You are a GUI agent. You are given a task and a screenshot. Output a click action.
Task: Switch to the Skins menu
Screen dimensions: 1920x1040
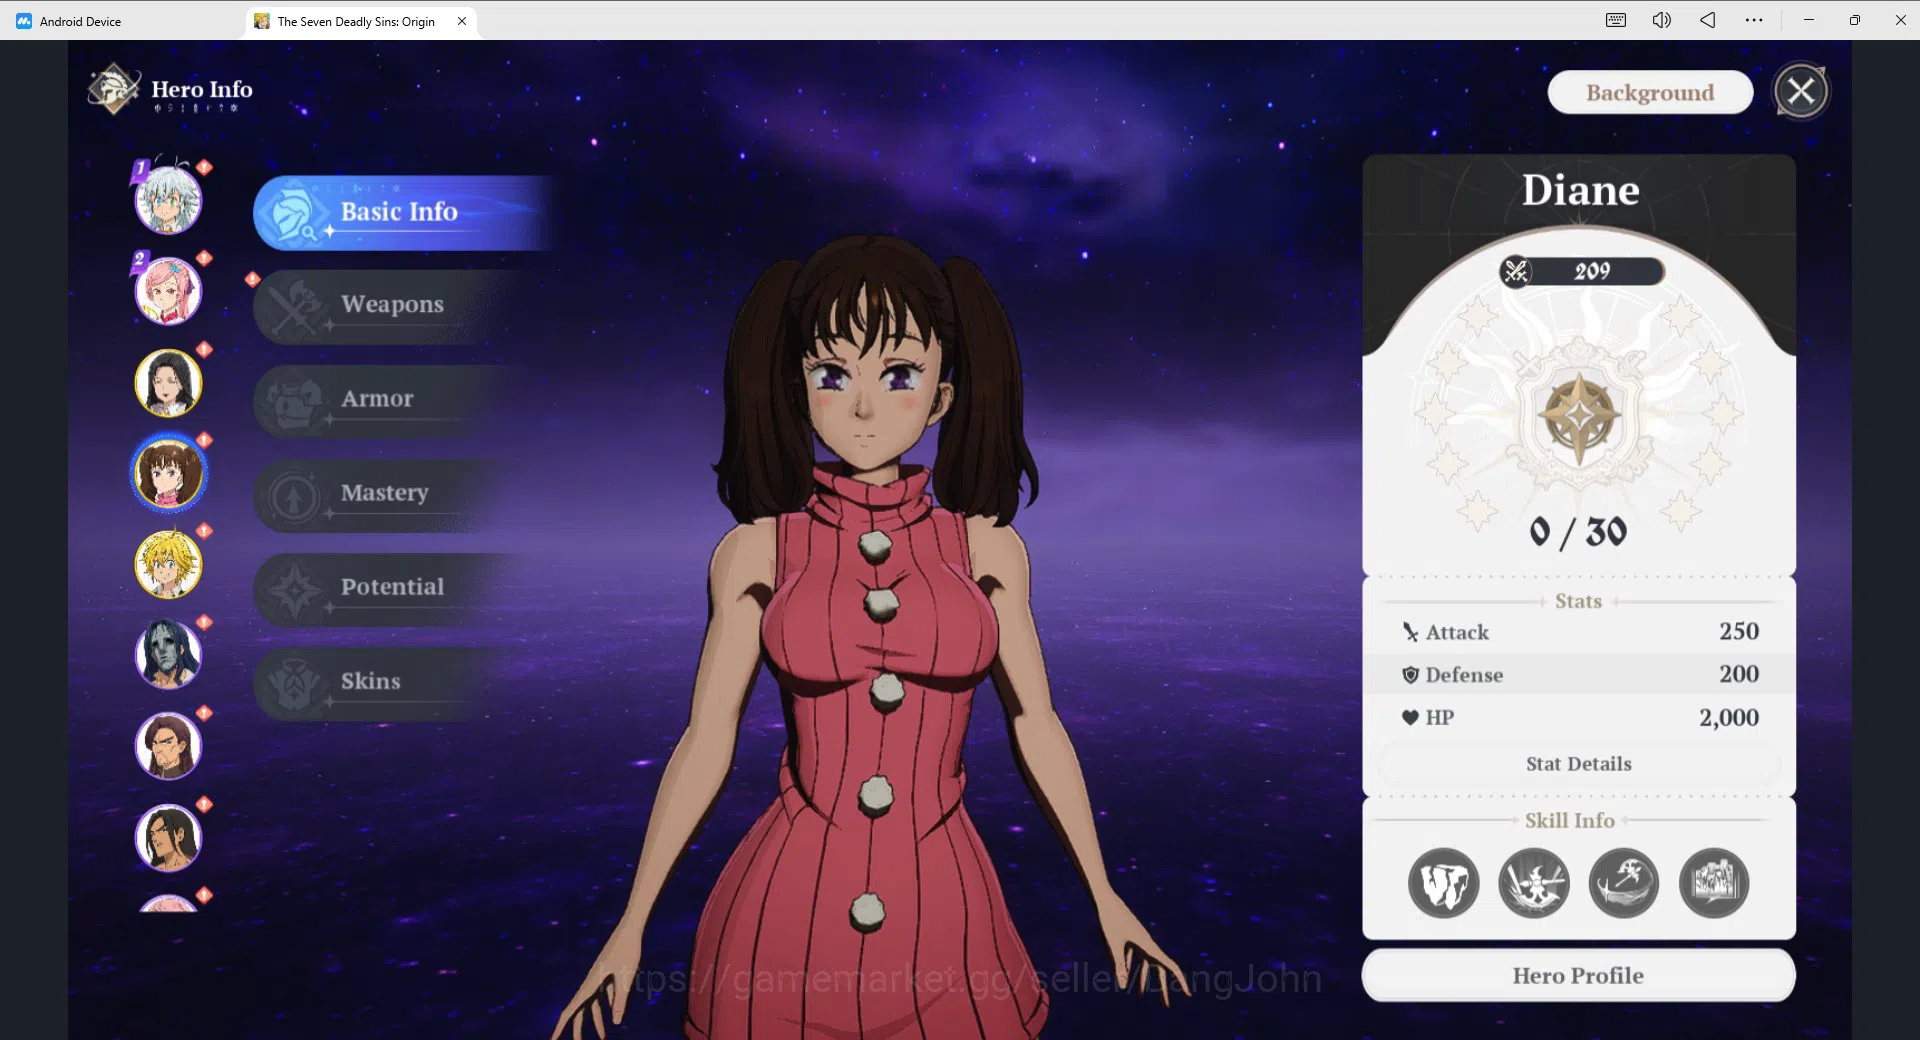tap(390, 682)
